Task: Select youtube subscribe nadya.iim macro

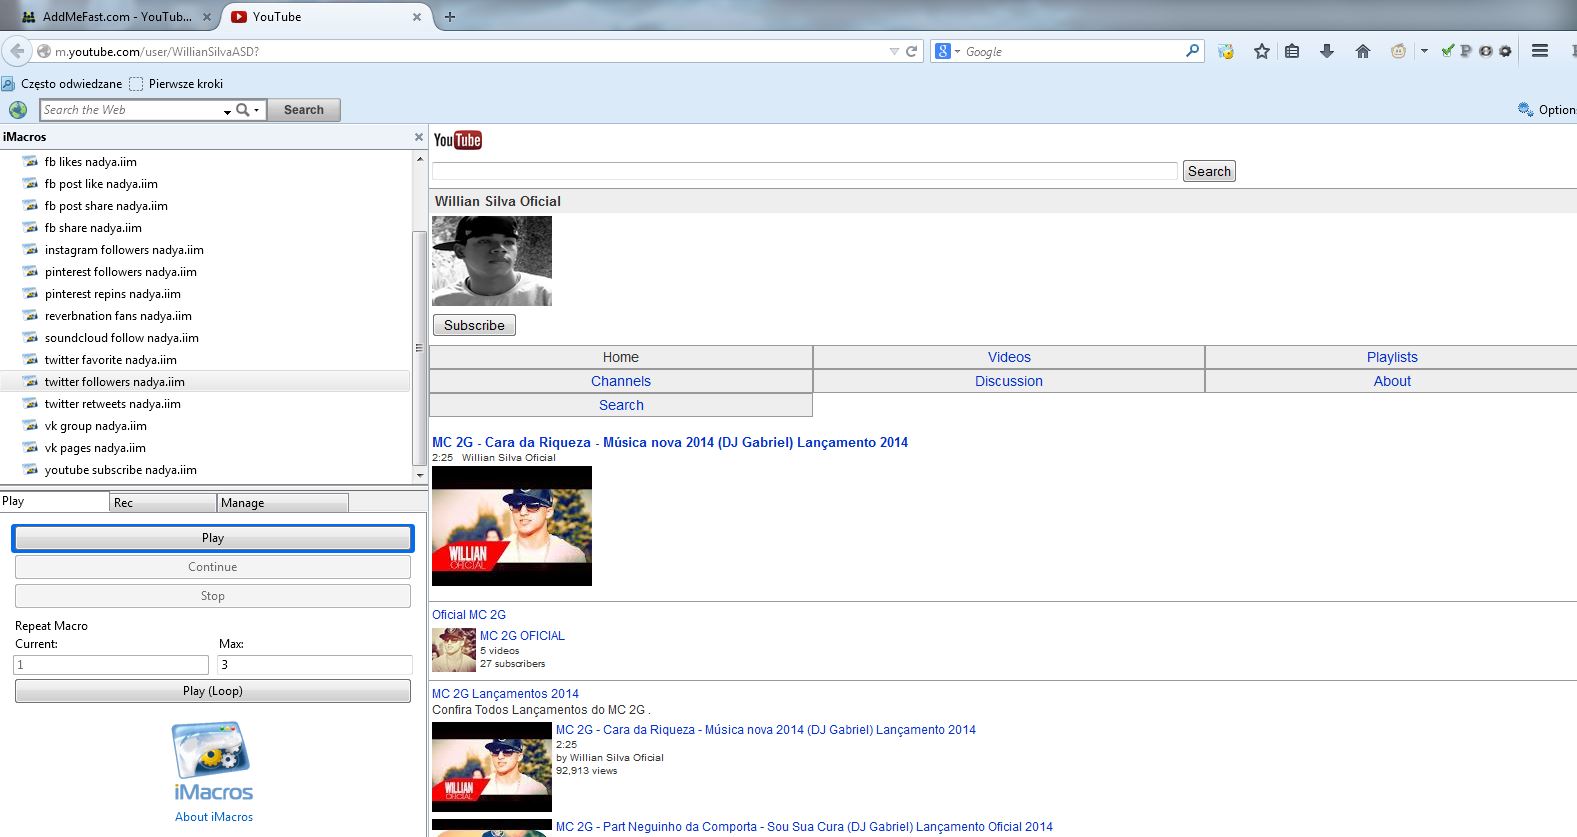Action: (x=120, y=470)
